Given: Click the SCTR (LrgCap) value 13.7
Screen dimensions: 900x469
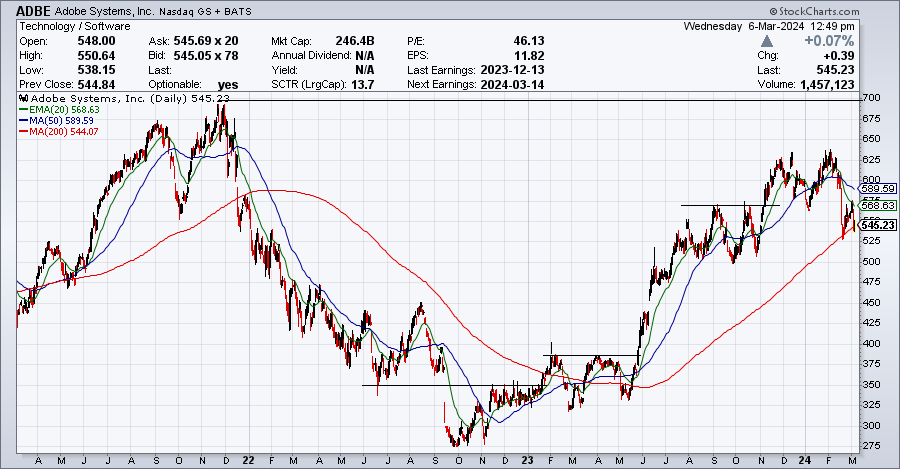Looking at the screenshot, I should [x=363, y=84].
